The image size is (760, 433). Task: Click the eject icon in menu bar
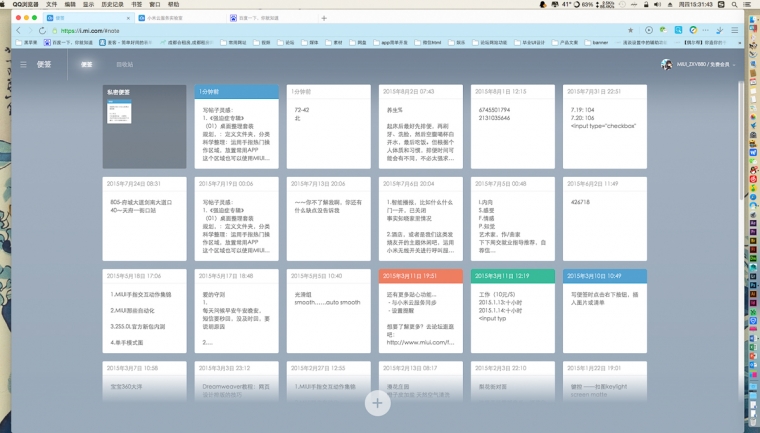pyautogui.click(x=670, y=4)
